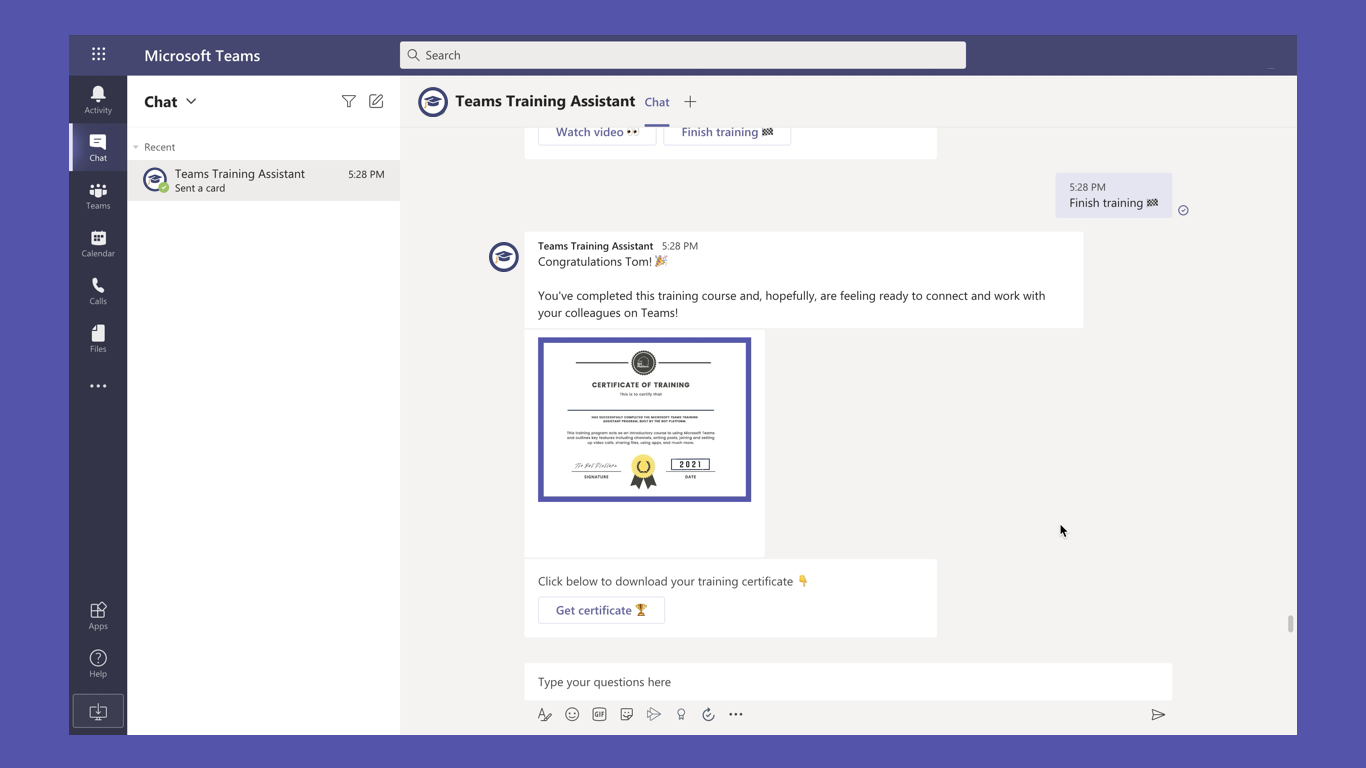The image size is (1366, 768).
Task: Download the desktop app
Action: click(98, 711)
